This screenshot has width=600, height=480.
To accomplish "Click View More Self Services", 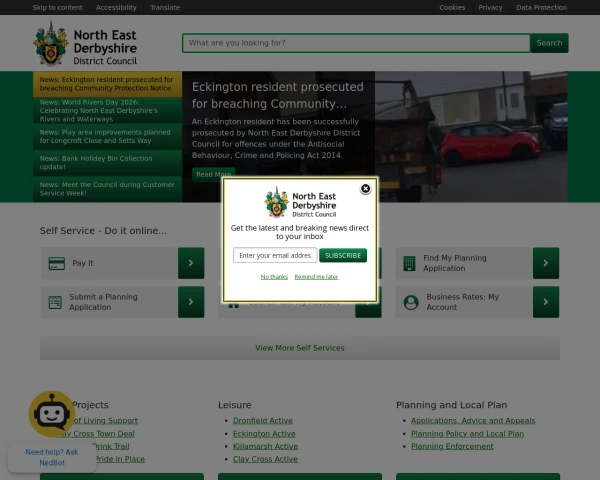I will [300, 348].
